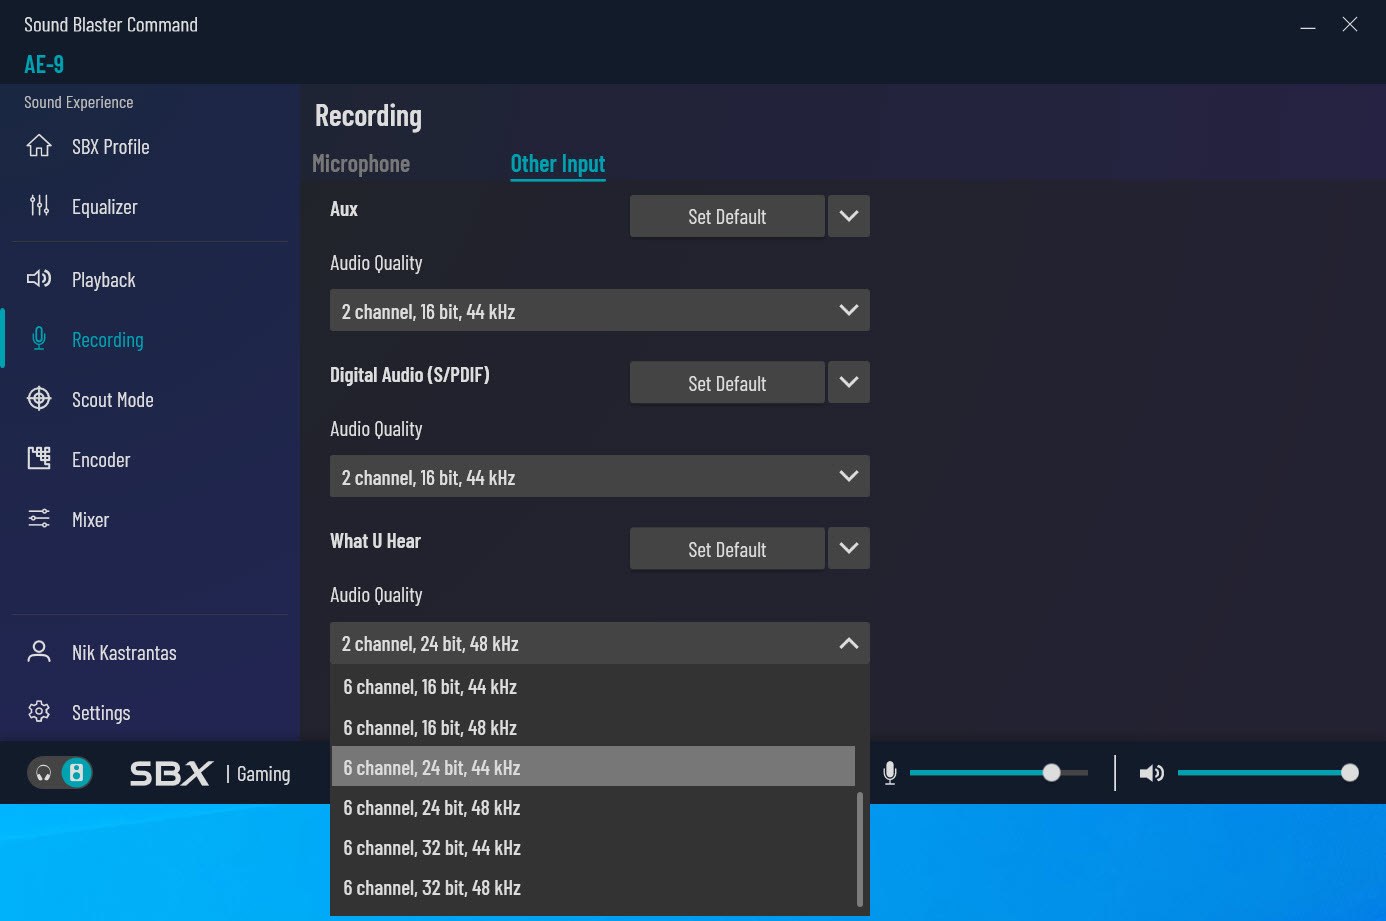Click the SBX logo in bottom bar
This screenshot has width=1386, height=921.
click(171, 773)
